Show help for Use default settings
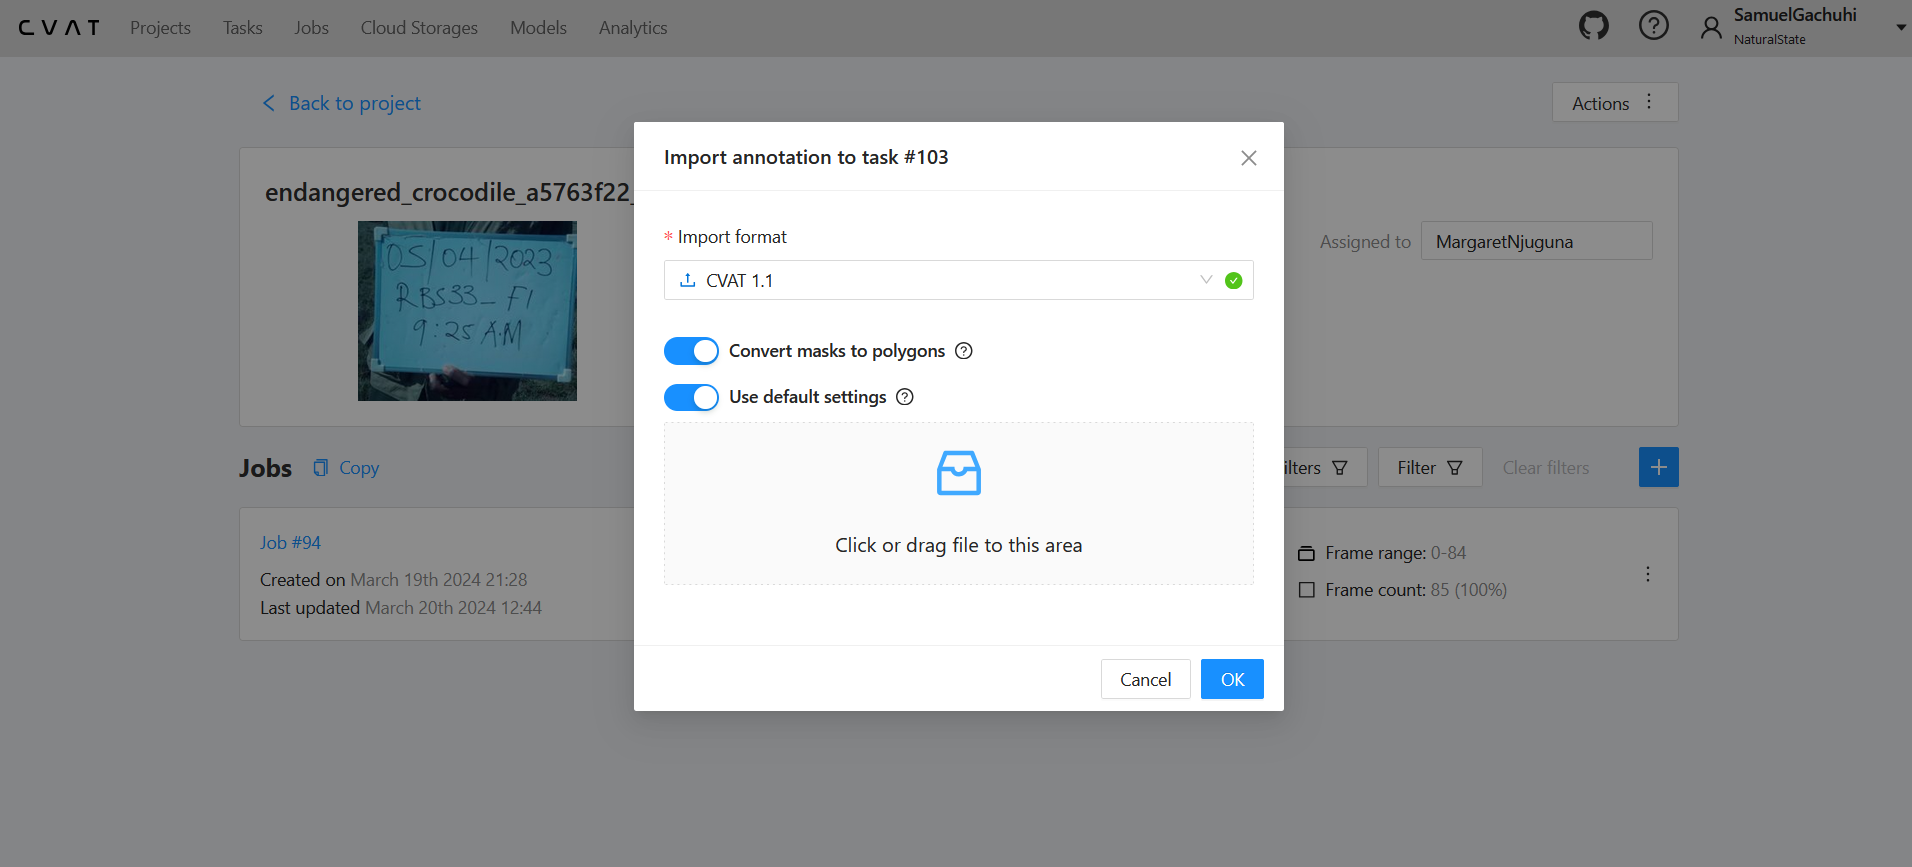The image size is (1912, 867). pos(905,397)
